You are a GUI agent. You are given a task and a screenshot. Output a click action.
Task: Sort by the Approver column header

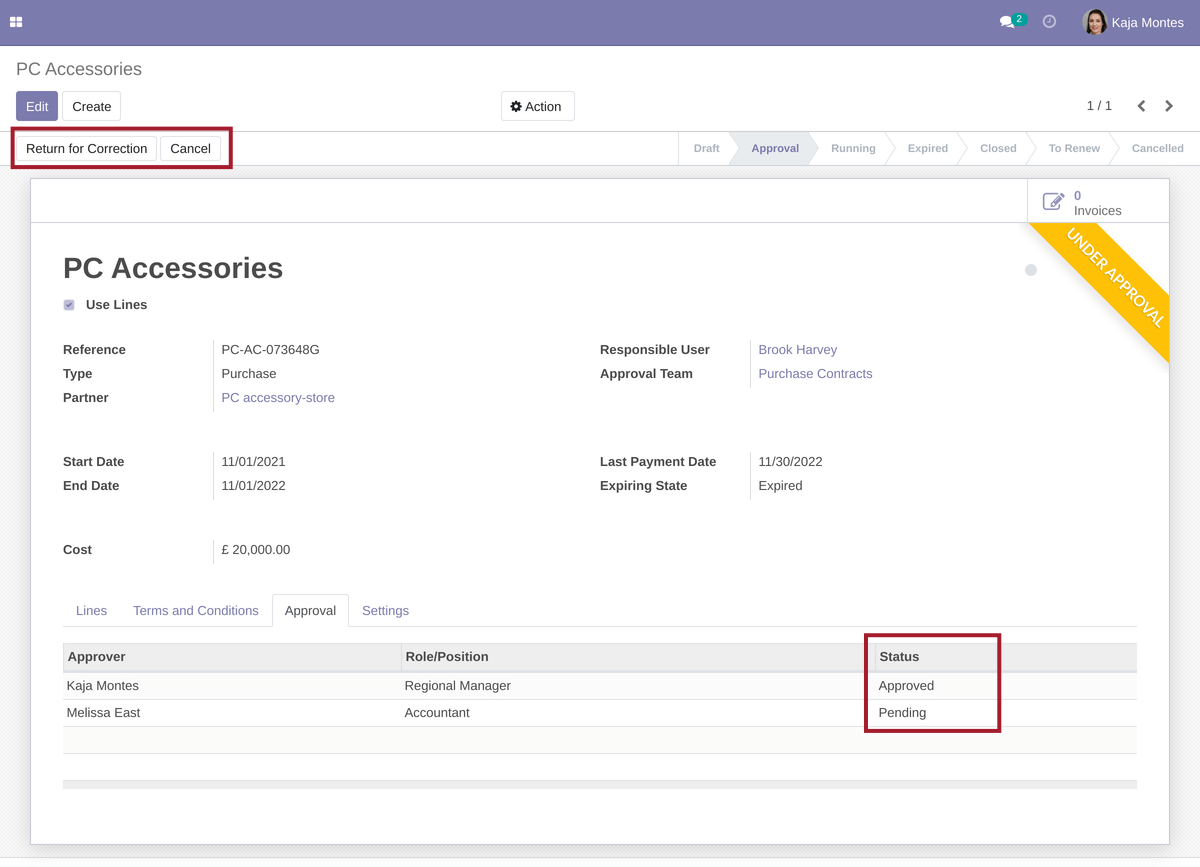click(x=97, y=657)
